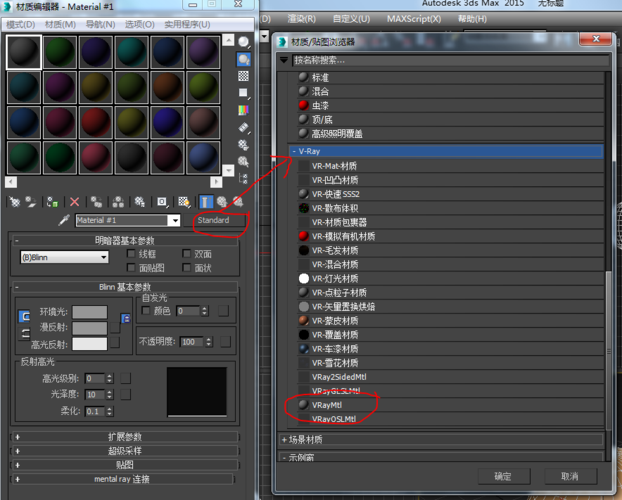The height and width of the screenshot is (500, 622).
Task: Click the make material copy icon
Action: (96, 202)
